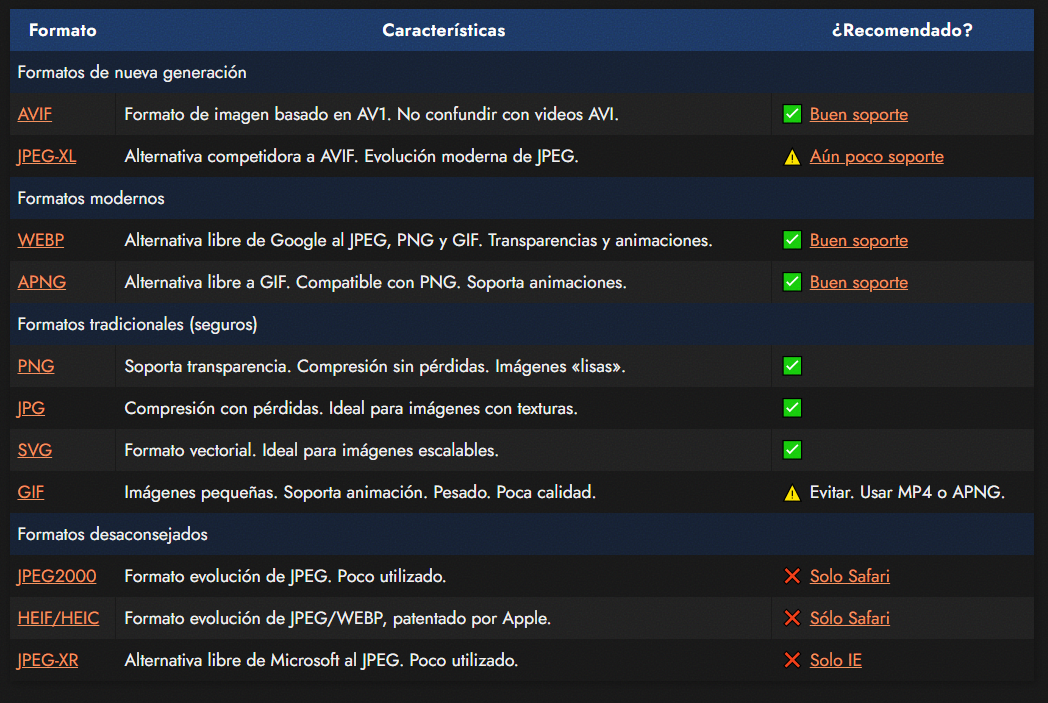1048x703 pixels.
Task: Click 'Buen soporte' link in APNG row
Action: click(x=858, y=282)
